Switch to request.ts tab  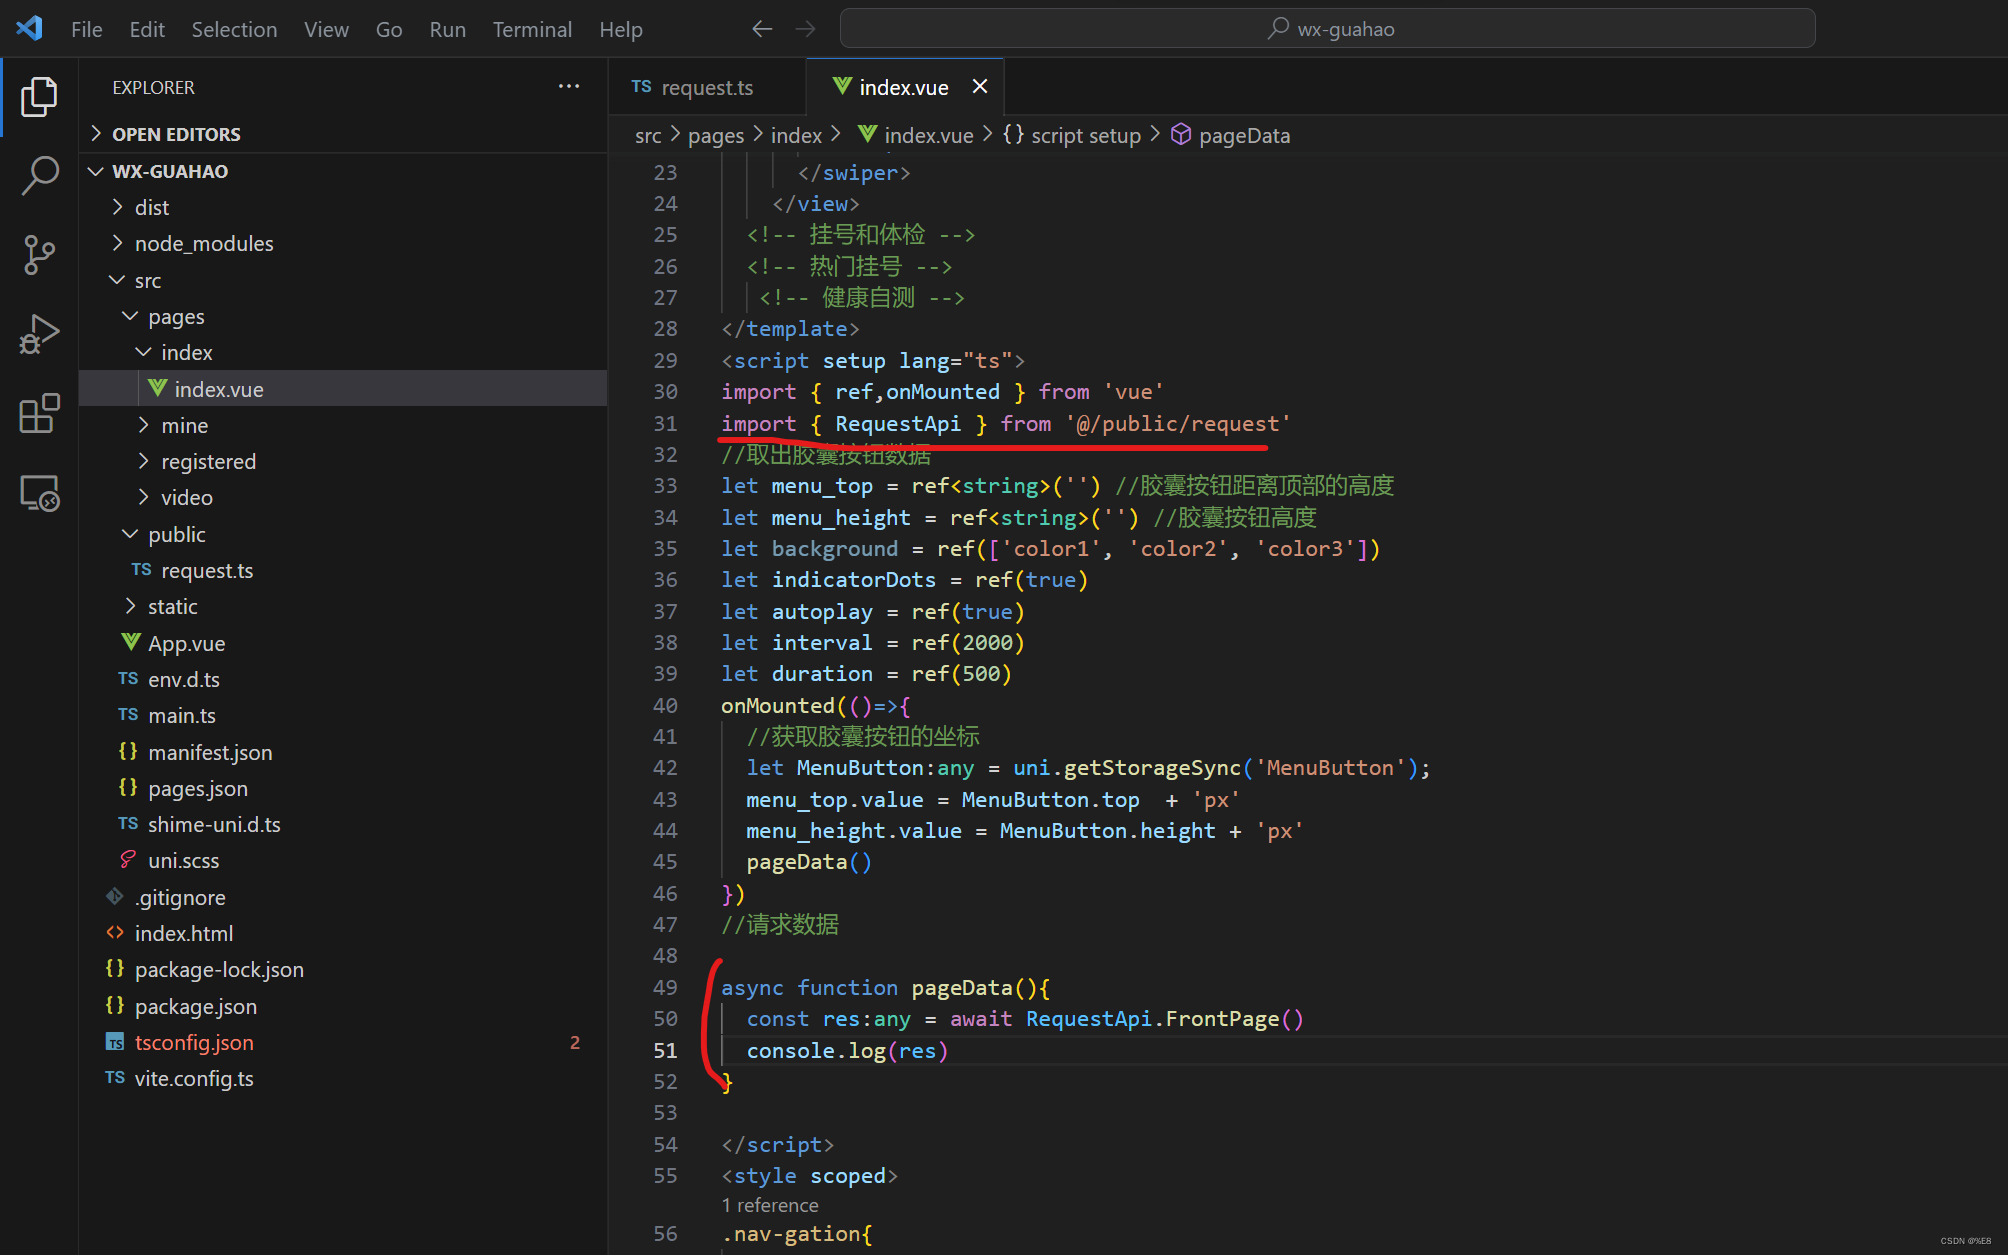(x=706, y=87)
